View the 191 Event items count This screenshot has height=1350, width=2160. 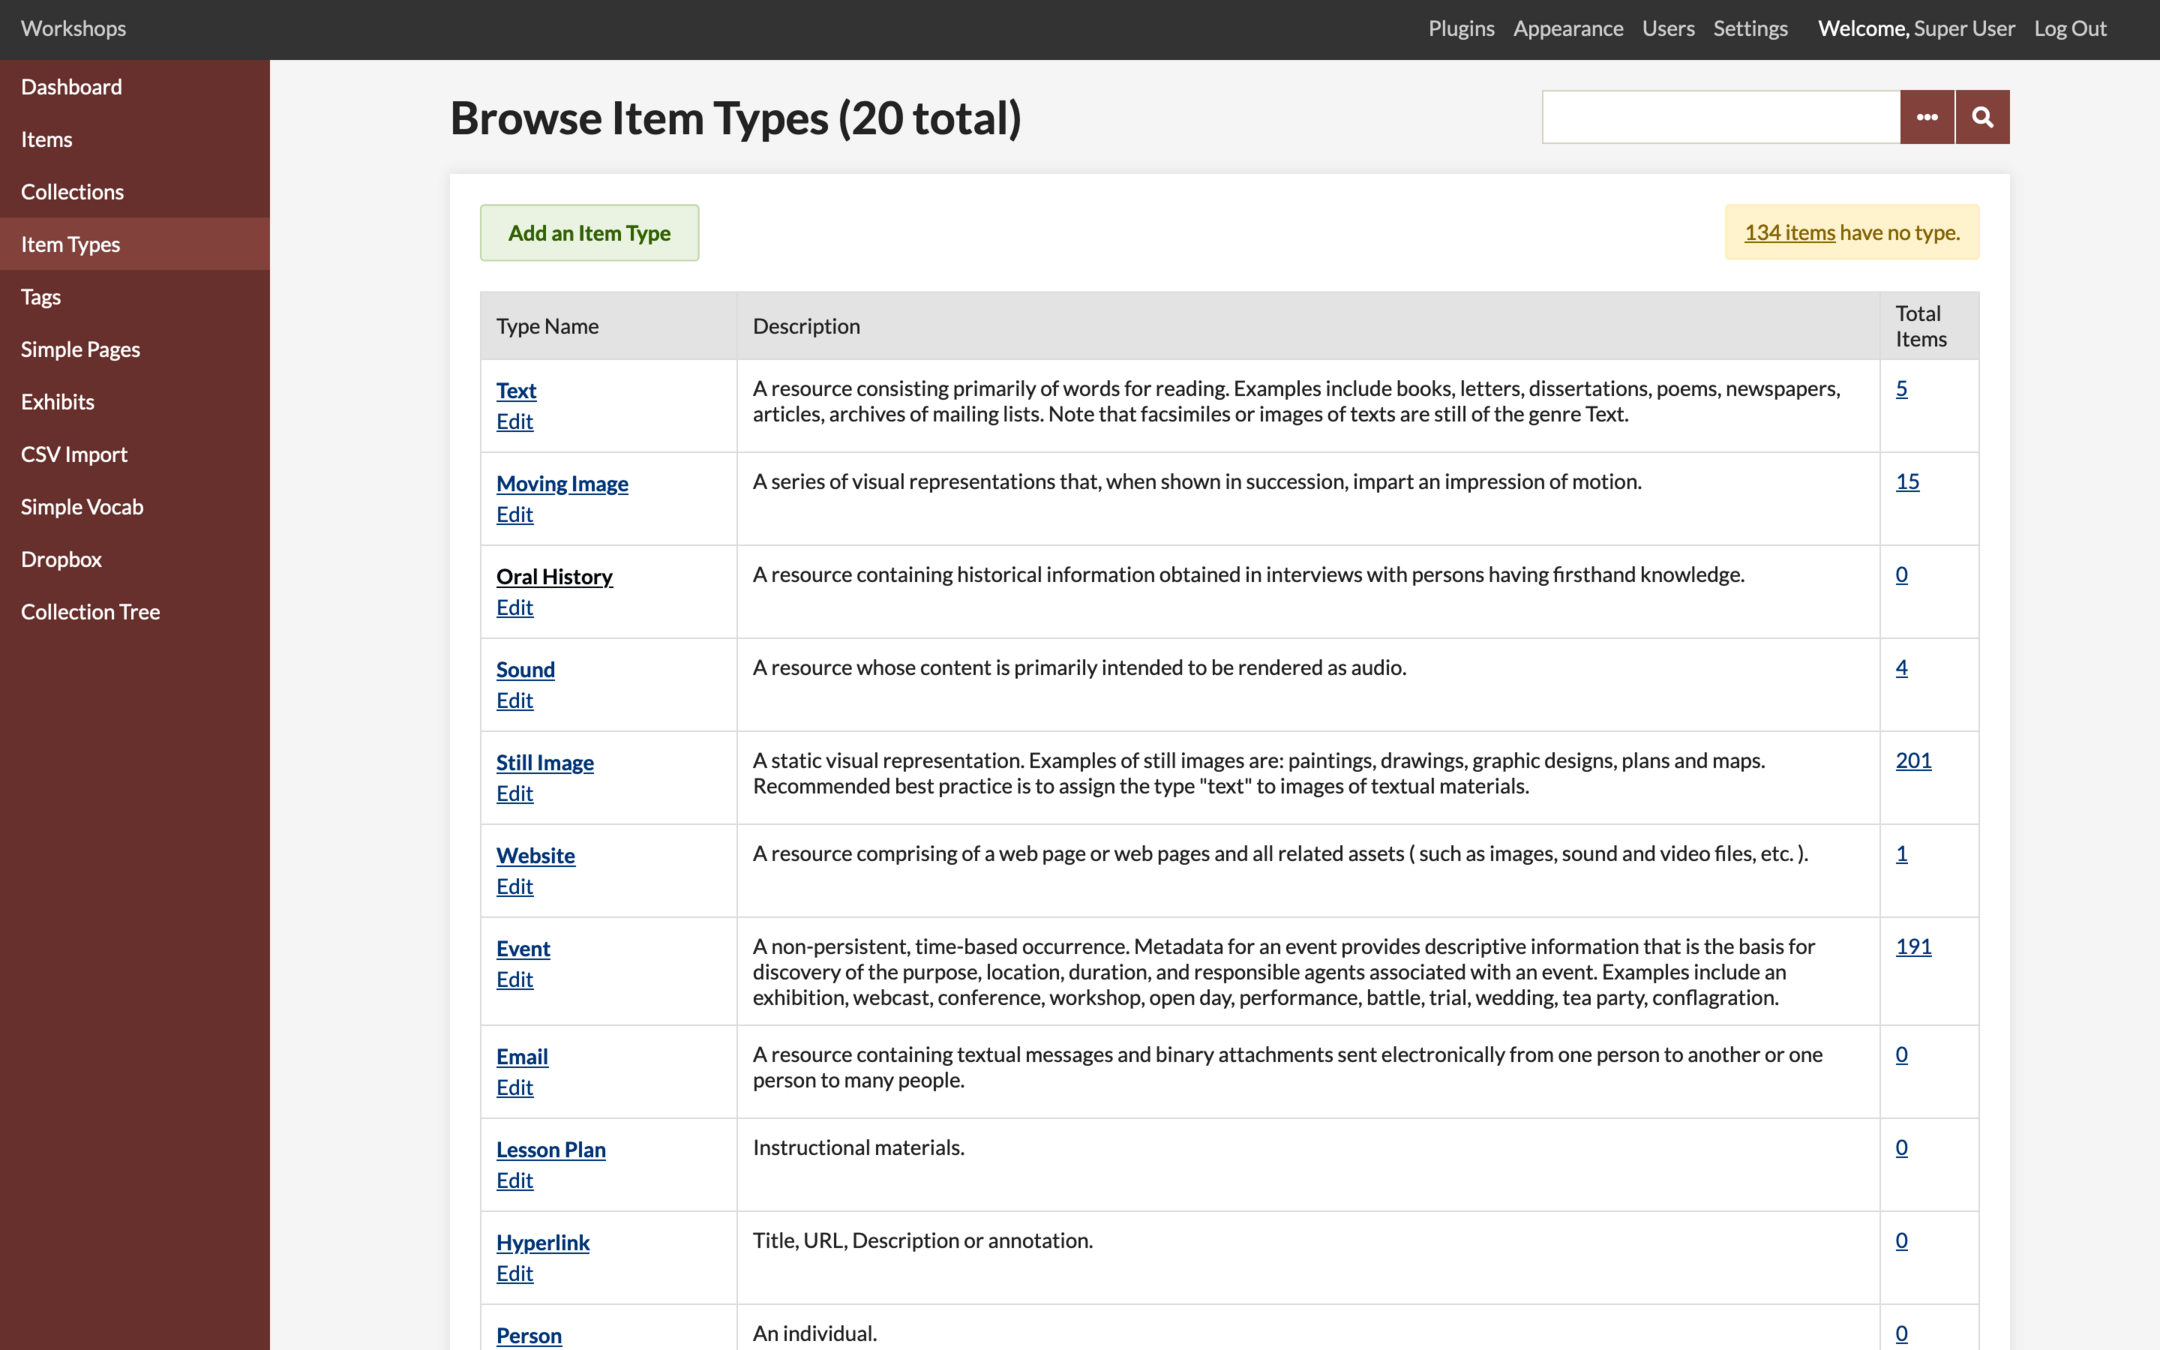pyautogui.click(x=1913, y=946)
